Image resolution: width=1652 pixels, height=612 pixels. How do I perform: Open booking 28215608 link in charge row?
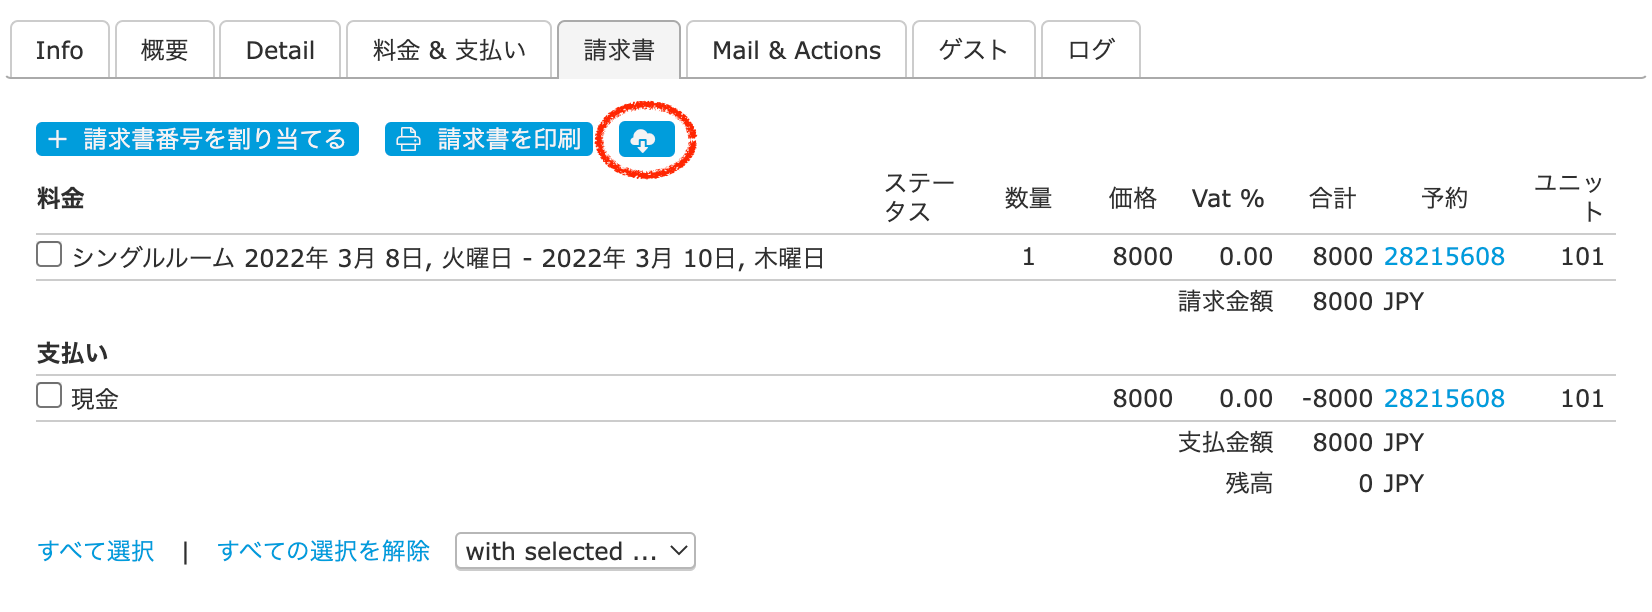(1444, 257)
